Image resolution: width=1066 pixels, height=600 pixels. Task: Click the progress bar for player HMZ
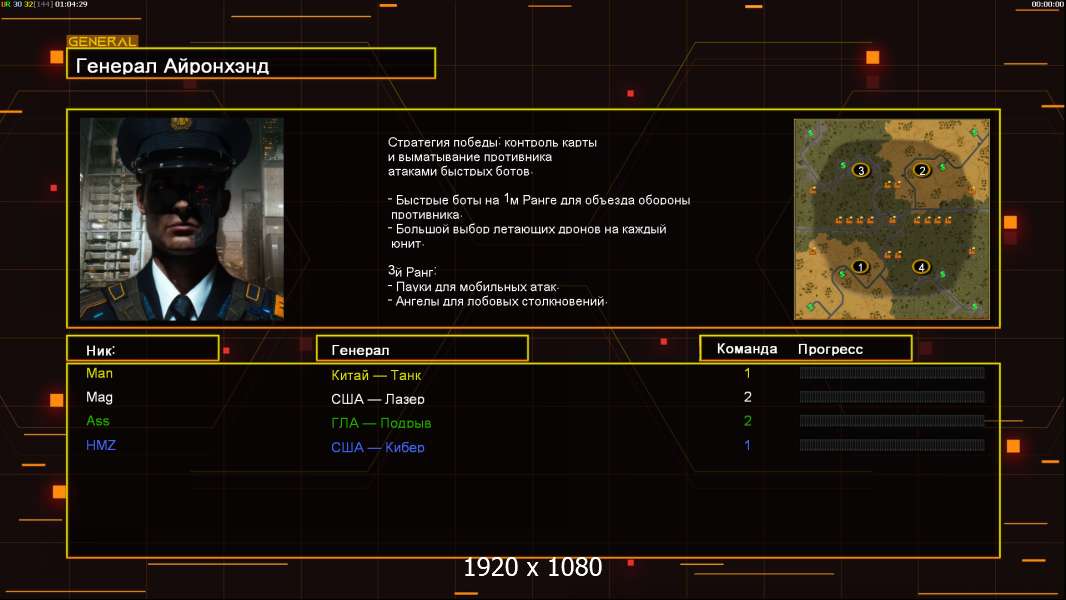click(x=892, y=445)
